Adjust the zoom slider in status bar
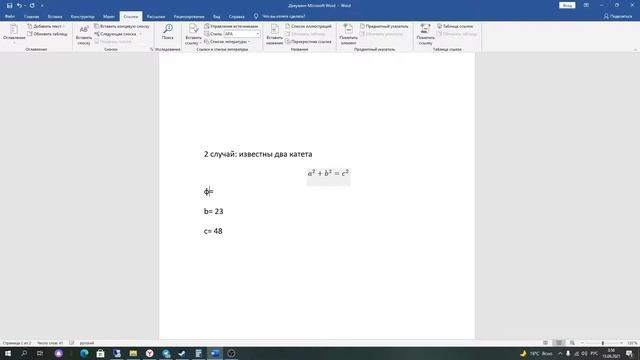The image size is (640, 360). click(x=602, y=343)
